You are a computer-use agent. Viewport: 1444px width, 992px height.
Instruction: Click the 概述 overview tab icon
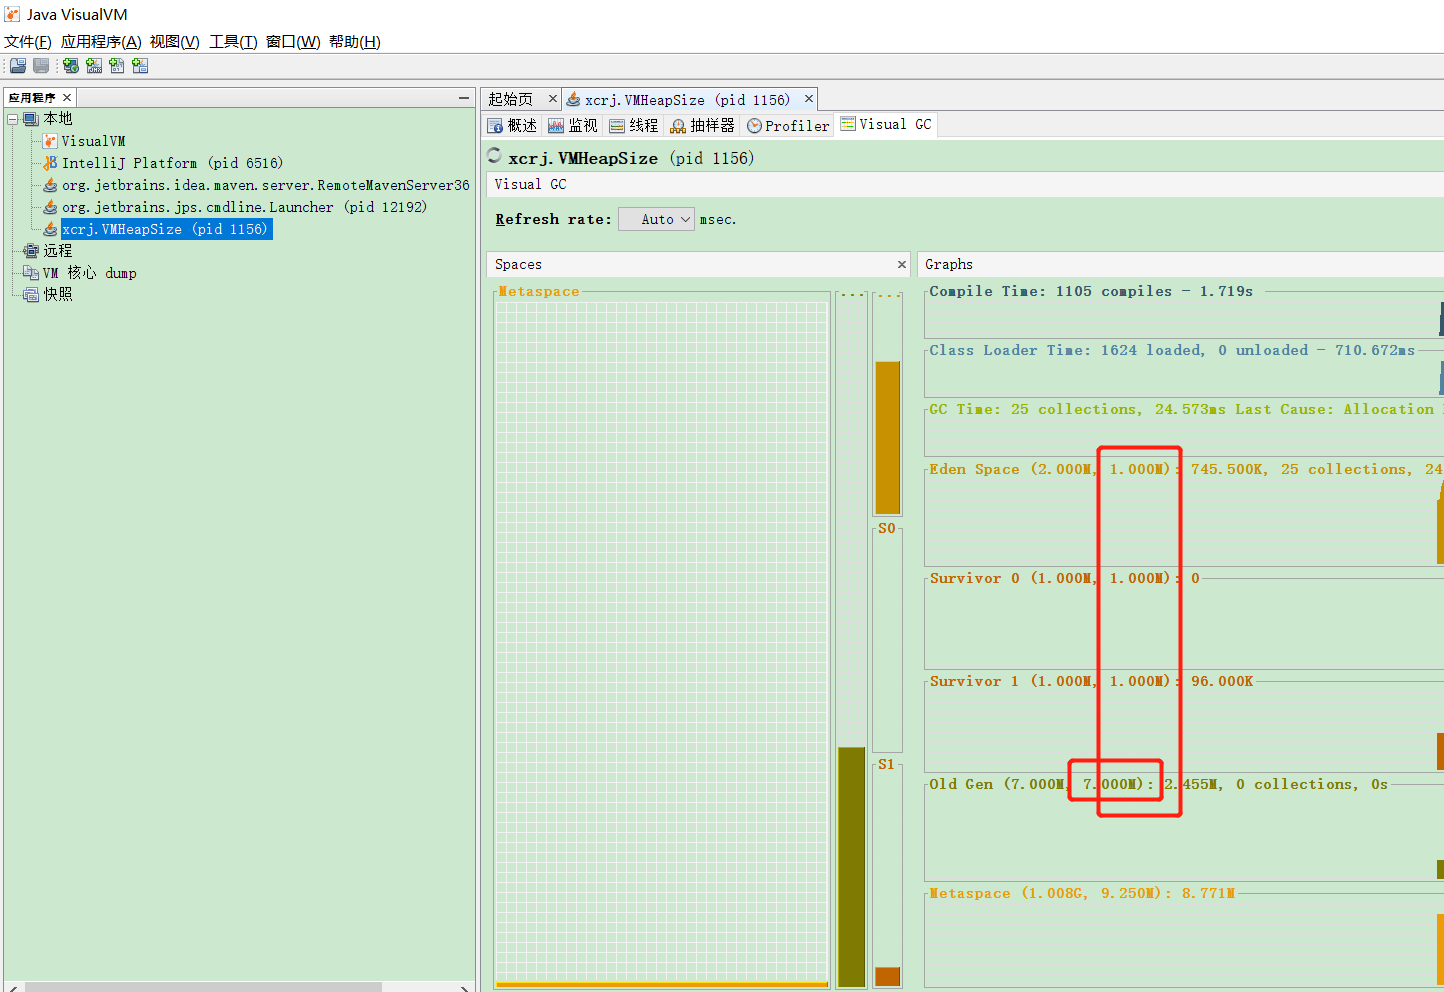click(495, 126)
